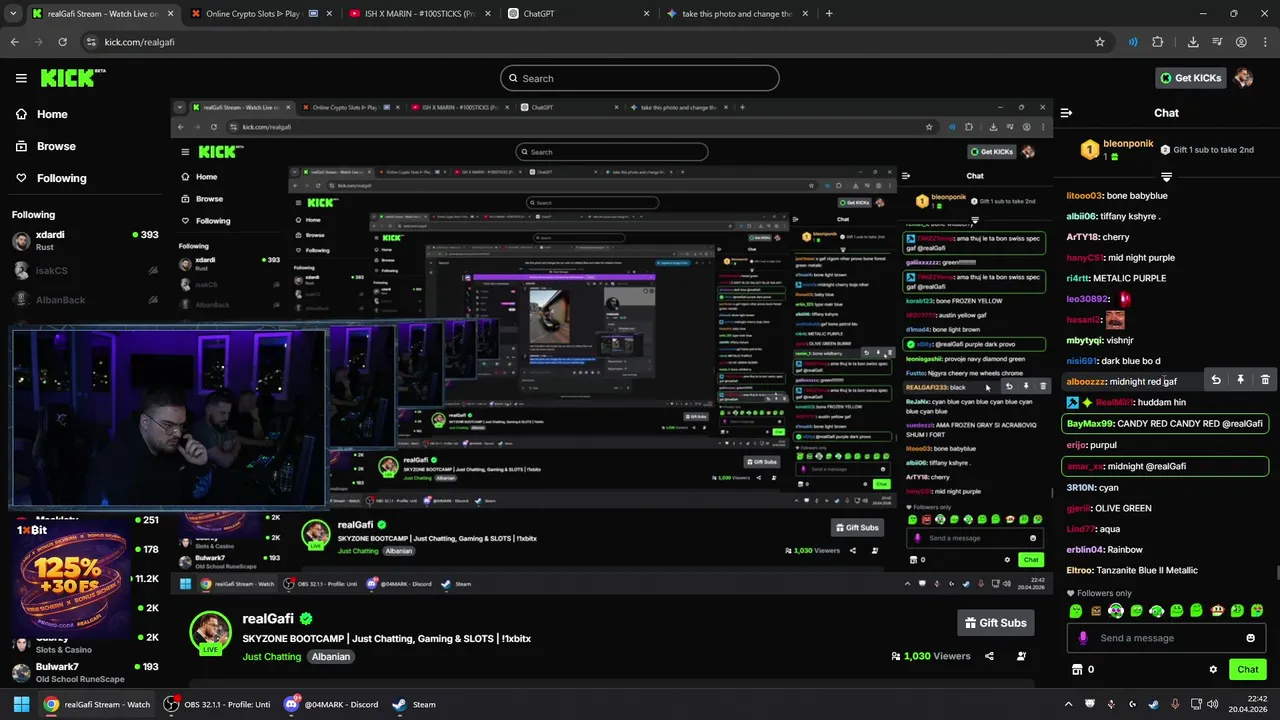The image size is (1280, 720).
Task: Collapse the chat panel arrow icon
Action: tap(1066, 113)
